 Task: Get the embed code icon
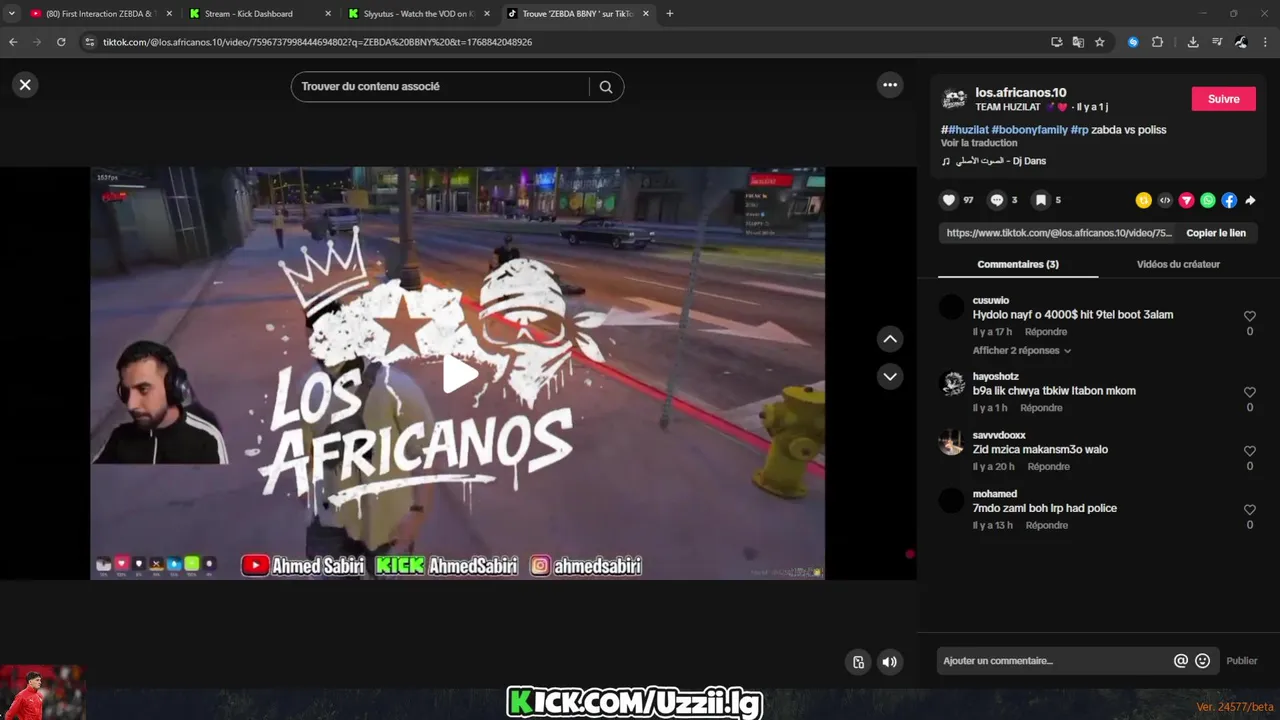pos(1165,200)
